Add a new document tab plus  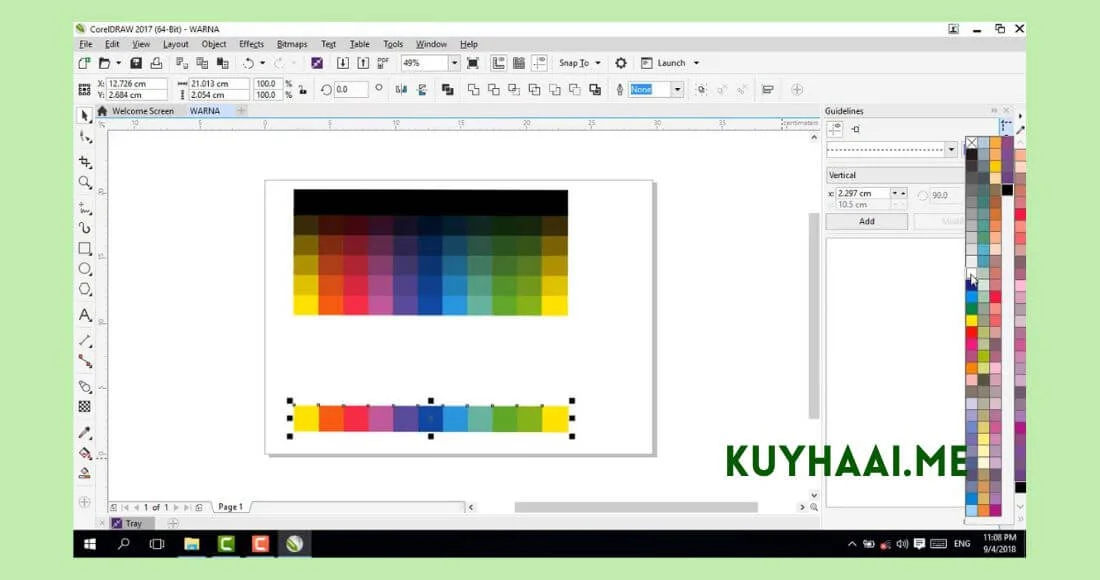pos(241,111)
